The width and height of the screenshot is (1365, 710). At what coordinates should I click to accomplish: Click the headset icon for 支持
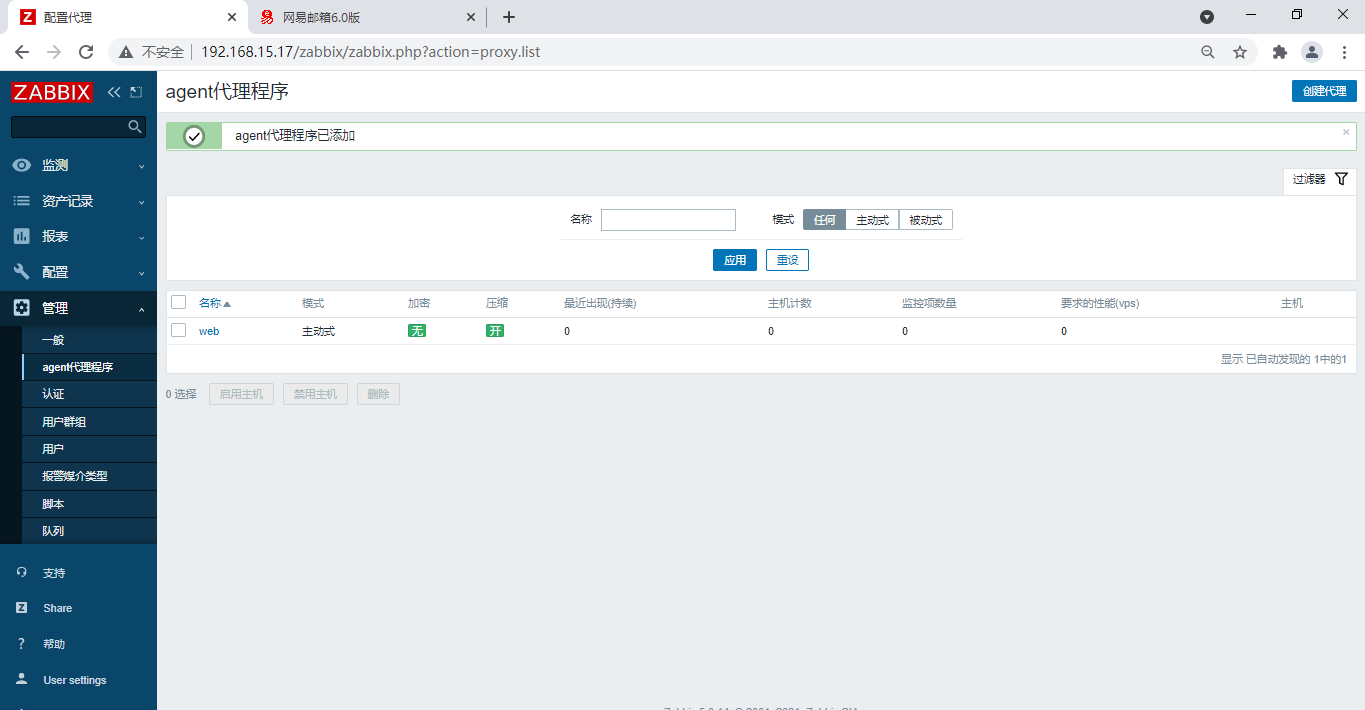point(21,573)
